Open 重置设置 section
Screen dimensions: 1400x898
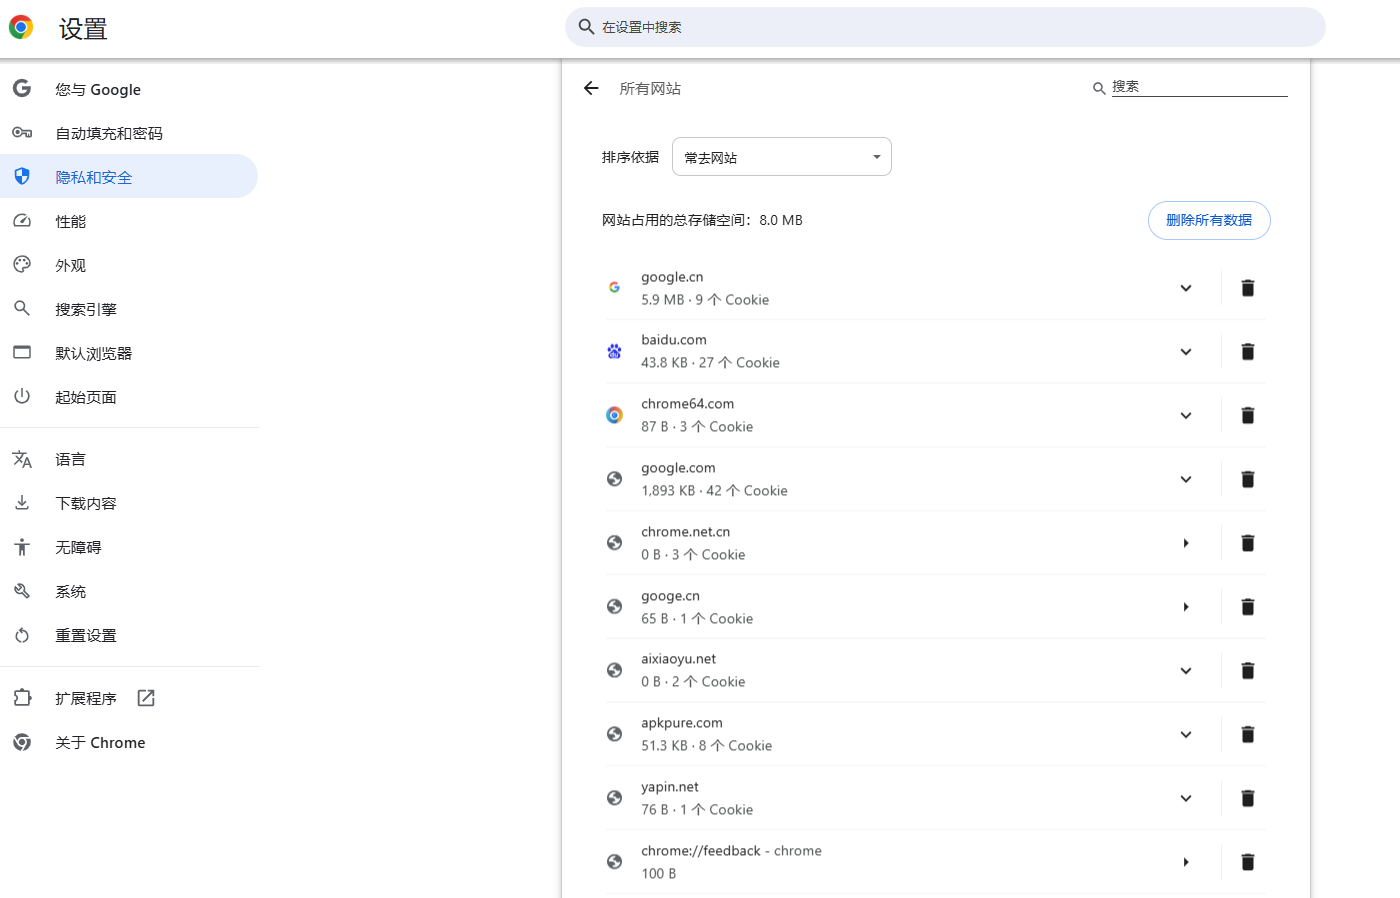tap(129, 635)
